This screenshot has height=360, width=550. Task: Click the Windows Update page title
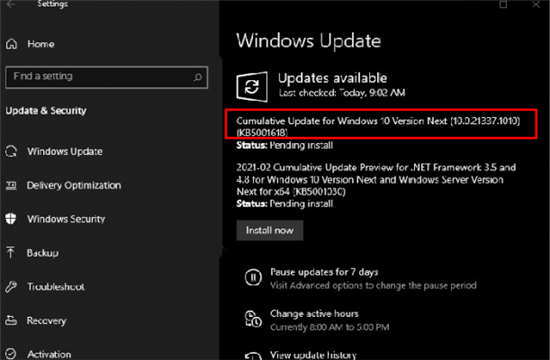coord(309,41)
